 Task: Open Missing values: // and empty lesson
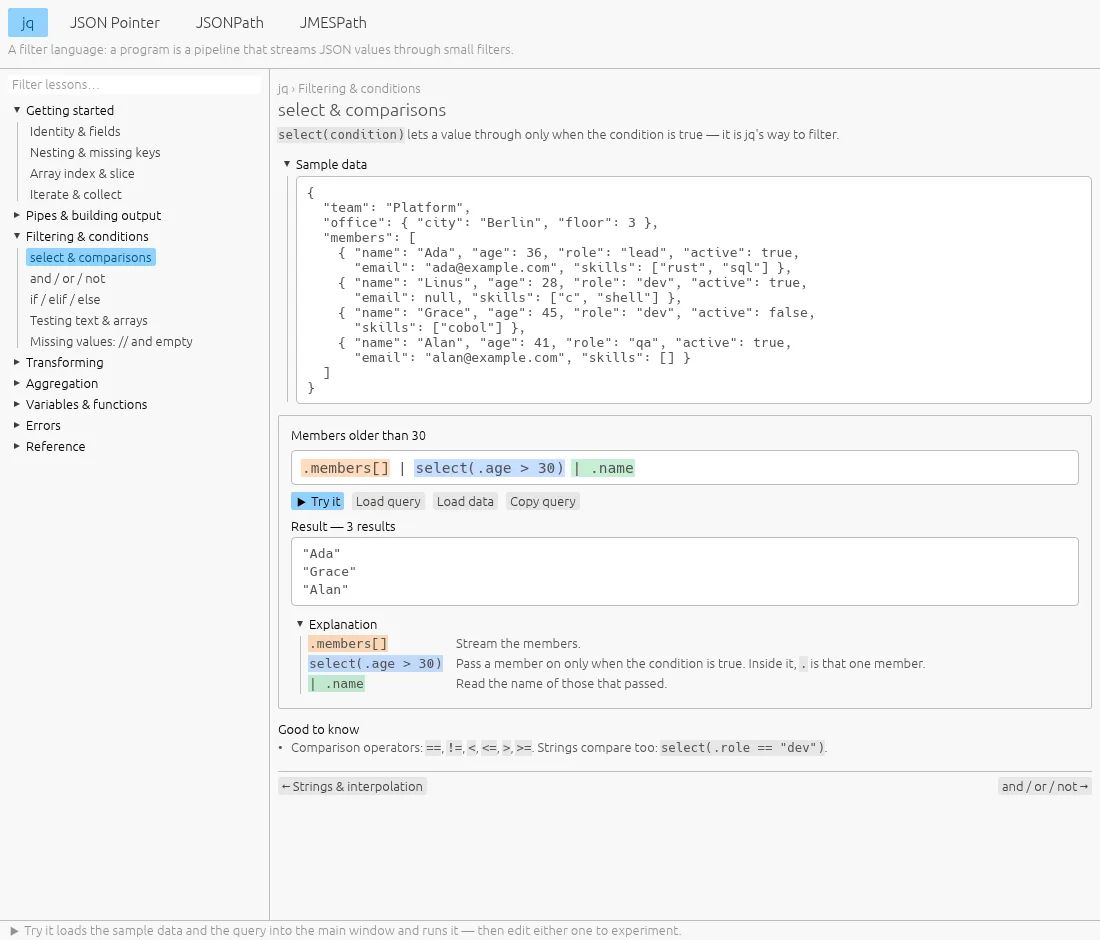click(x=111, y=342)
